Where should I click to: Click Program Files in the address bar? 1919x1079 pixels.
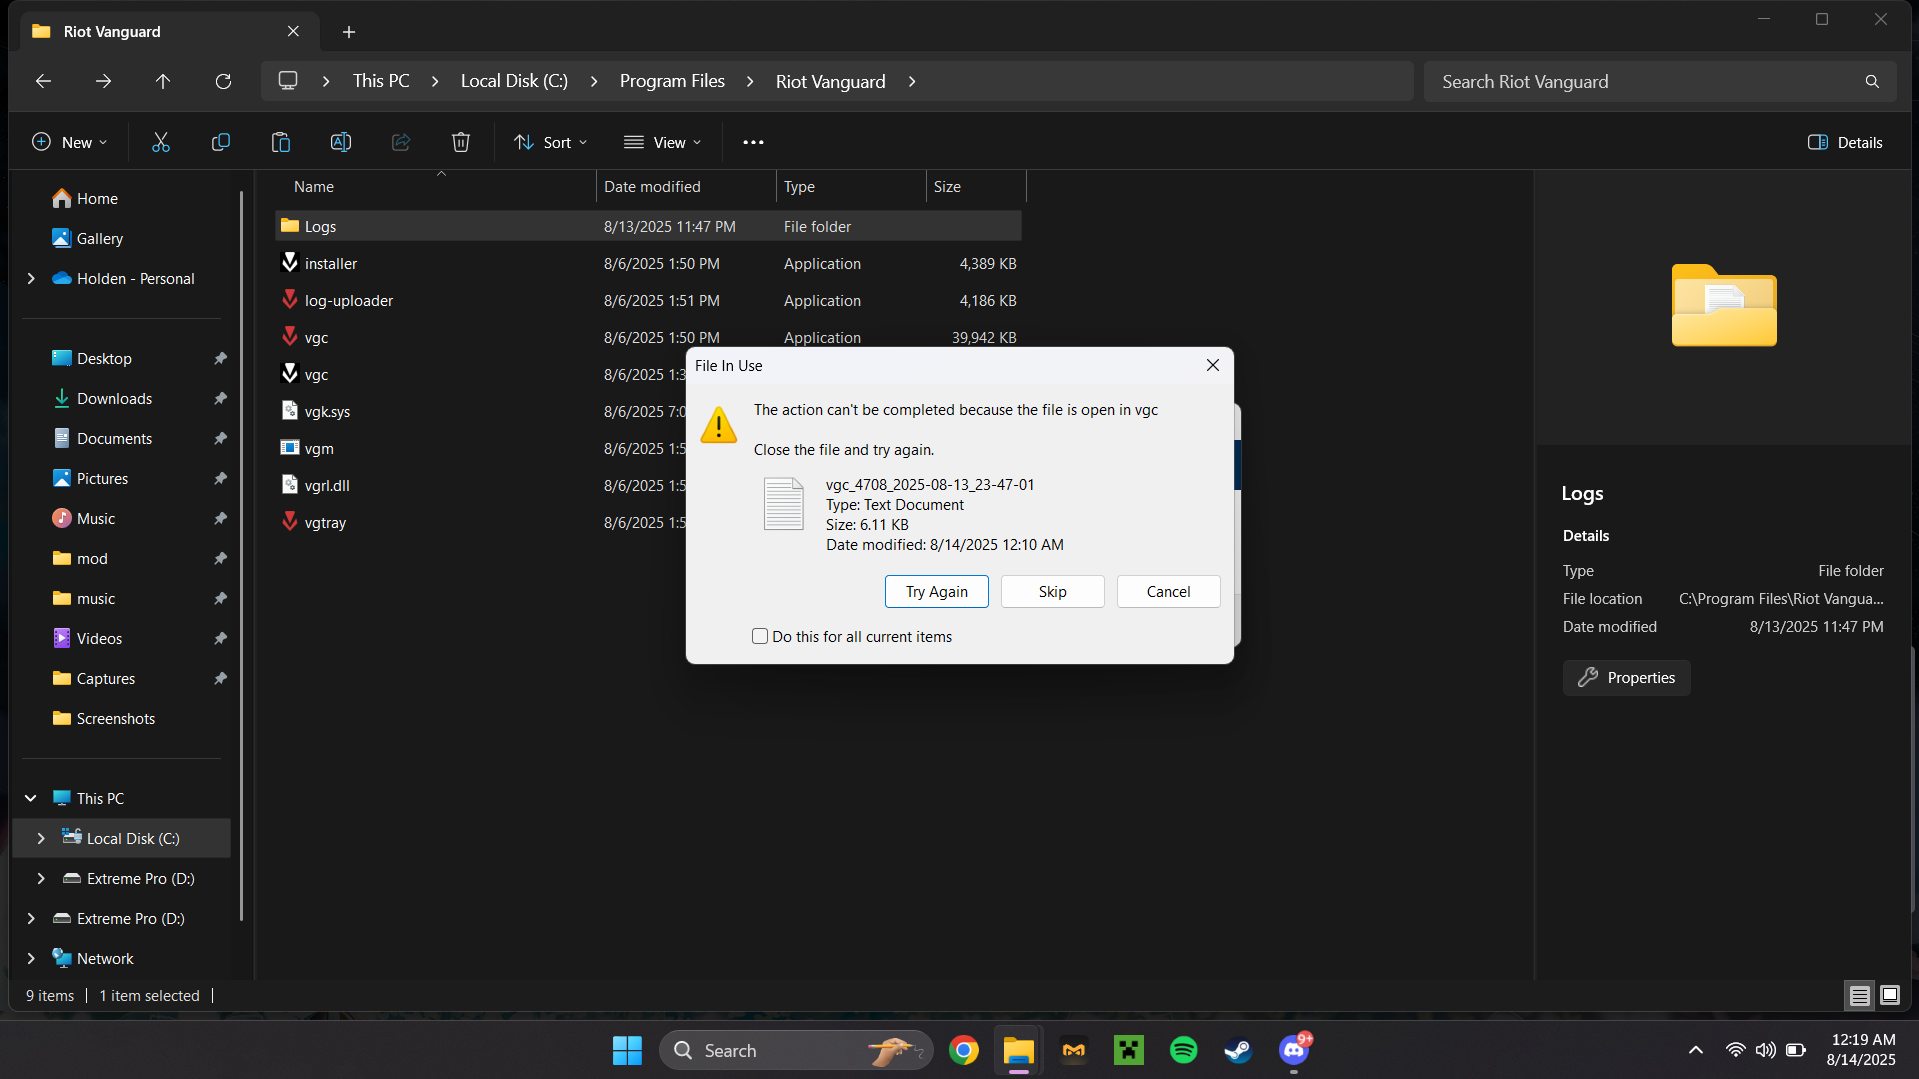[672, 81]
